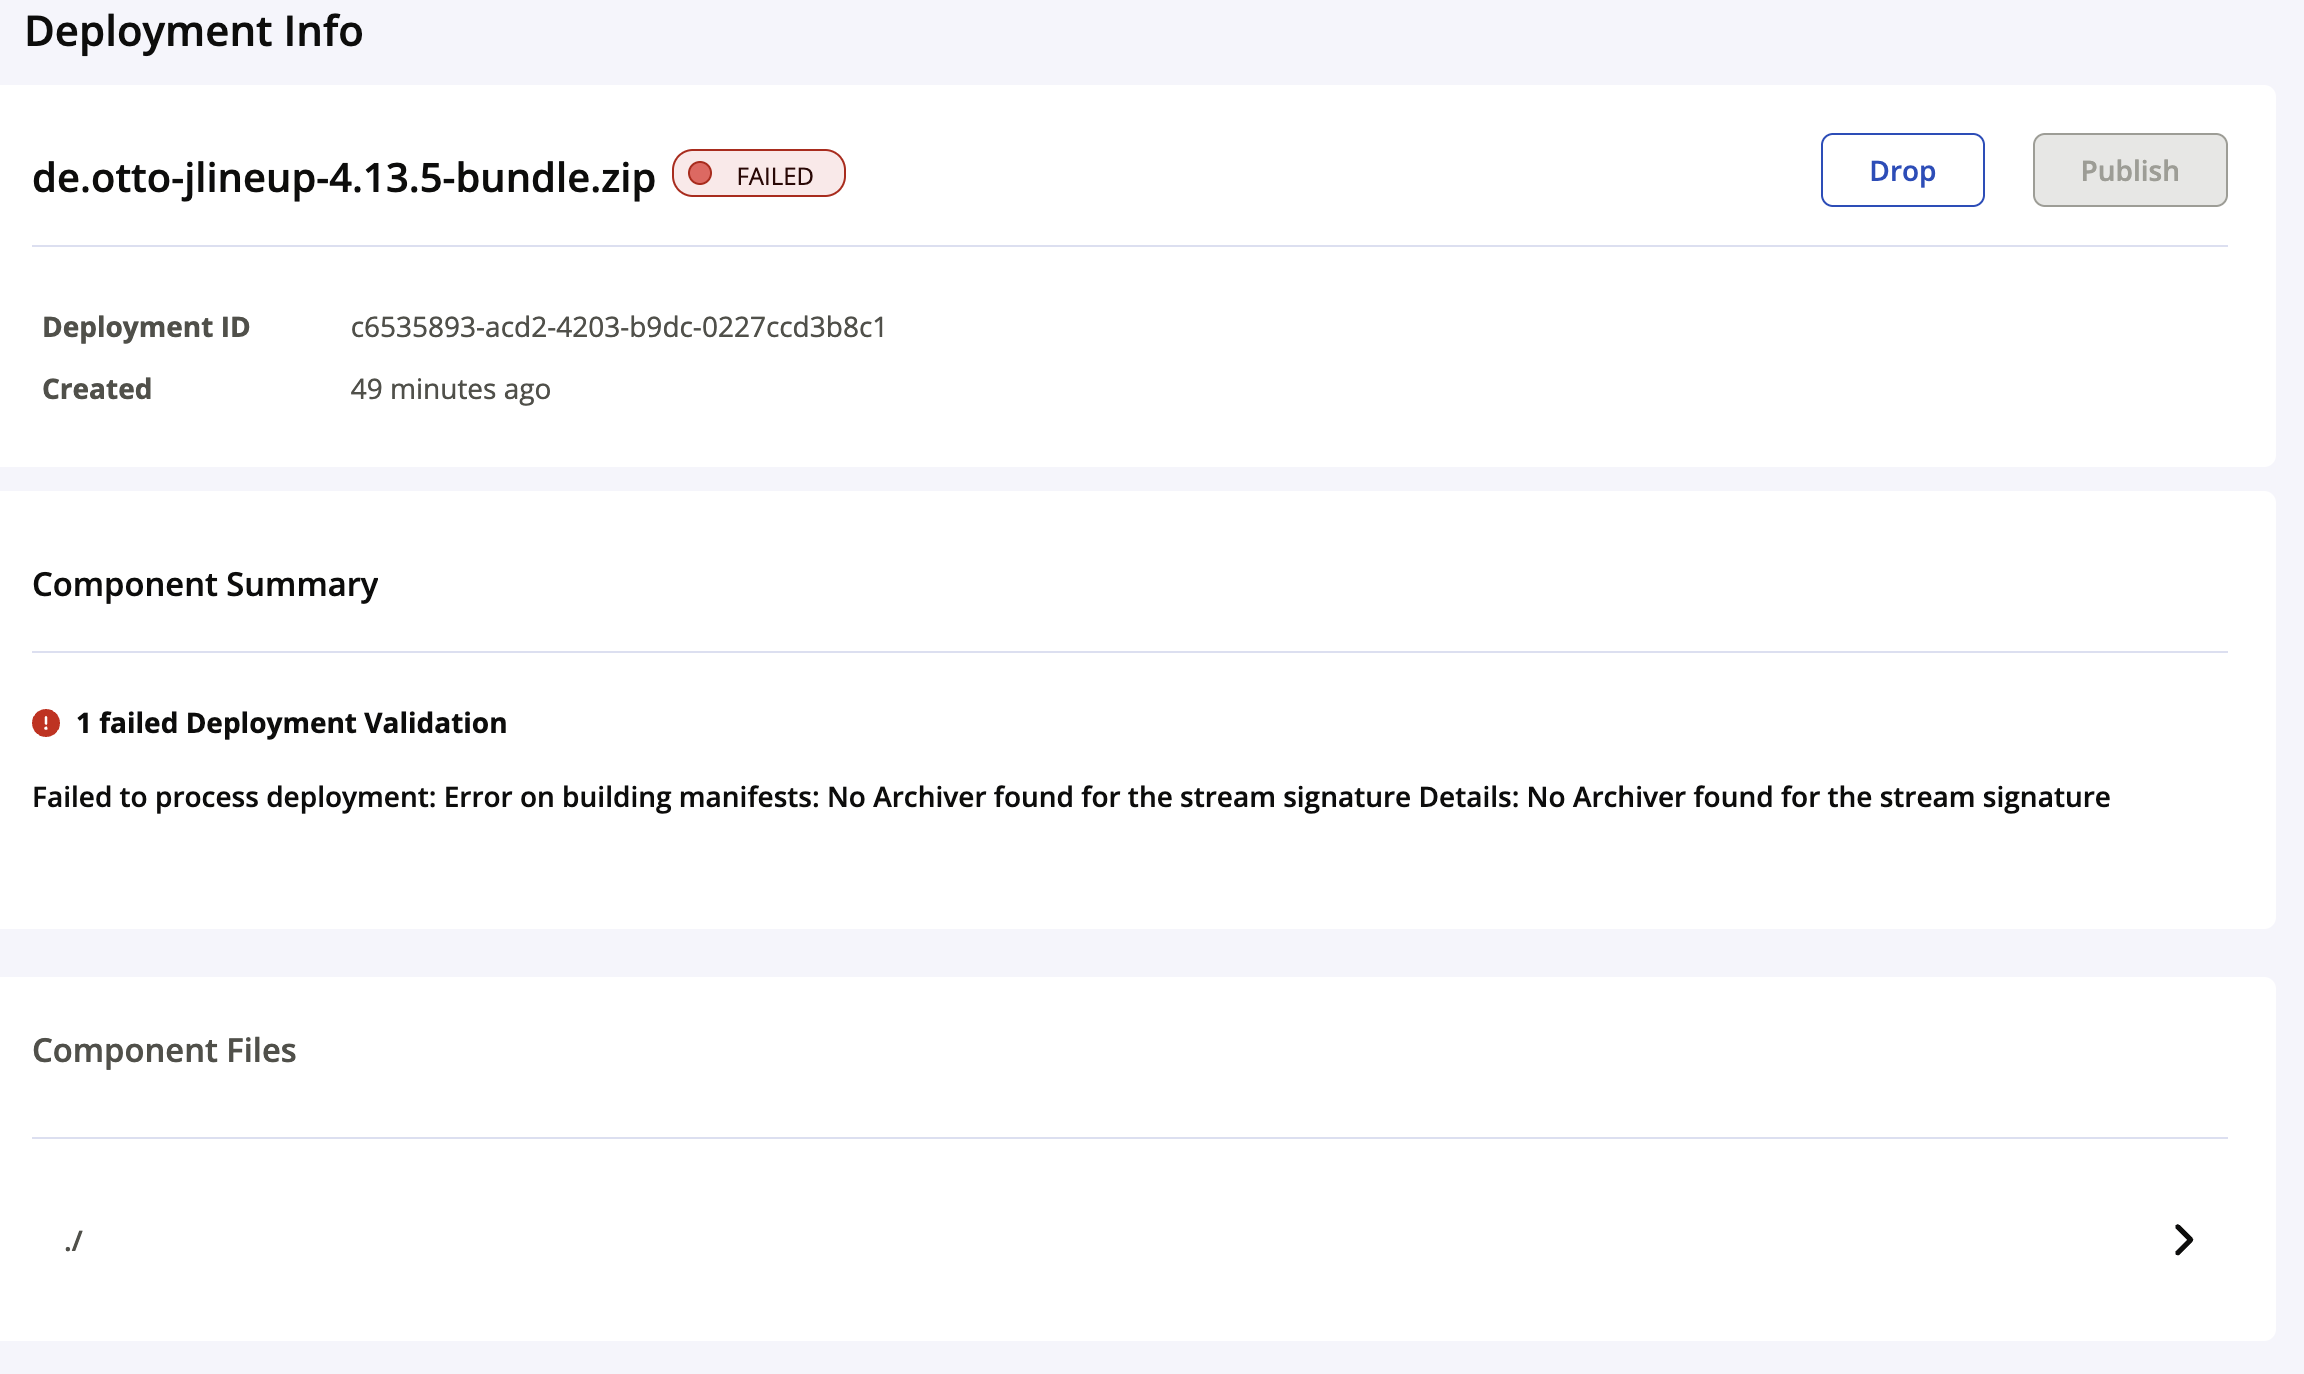
Task: Select the deployment ID c6535893-acd2-4203-b9dc-0227ccd3b8c1
Action: click(618, 327)
